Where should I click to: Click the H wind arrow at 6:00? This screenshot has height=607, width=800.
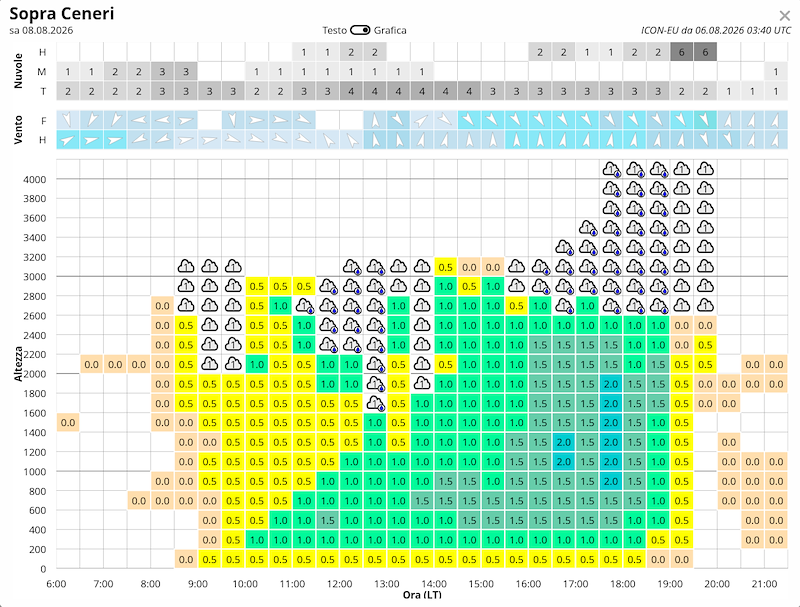[x=68, y=140]
